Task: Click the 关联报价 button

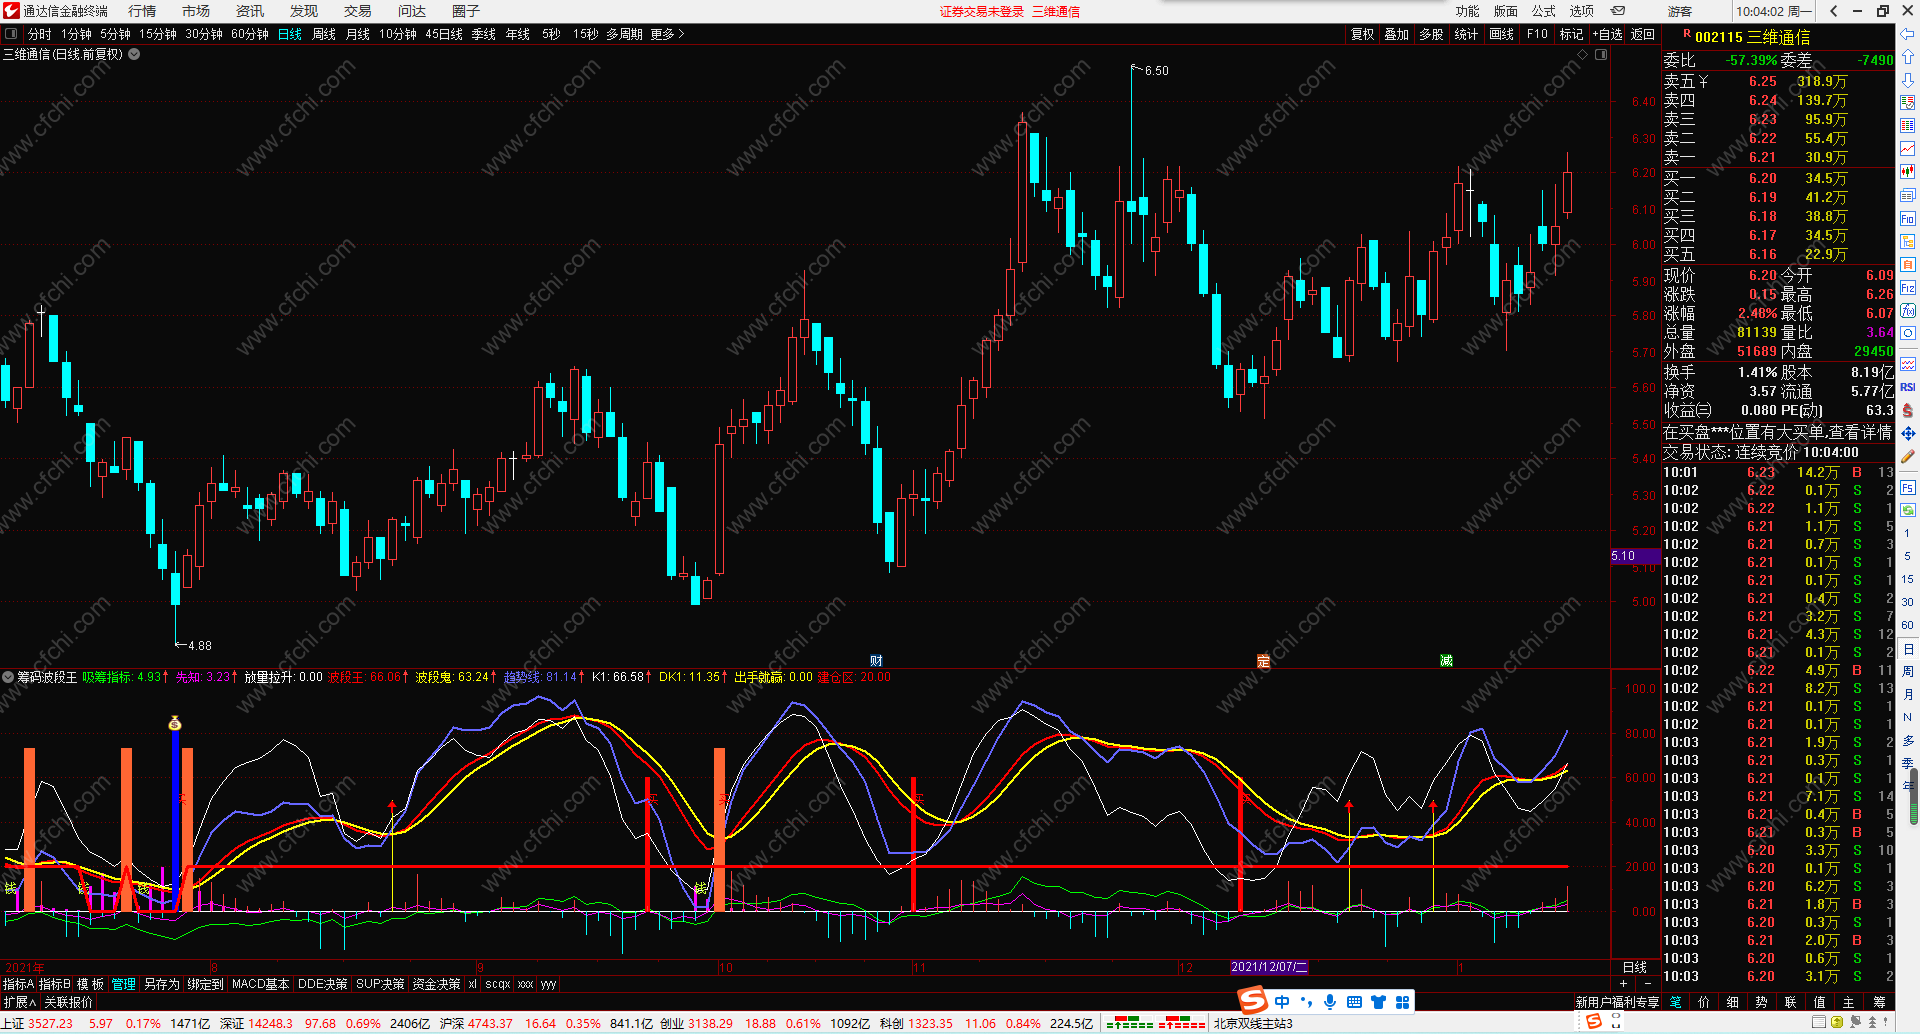Action: (x=68, y=1002)
